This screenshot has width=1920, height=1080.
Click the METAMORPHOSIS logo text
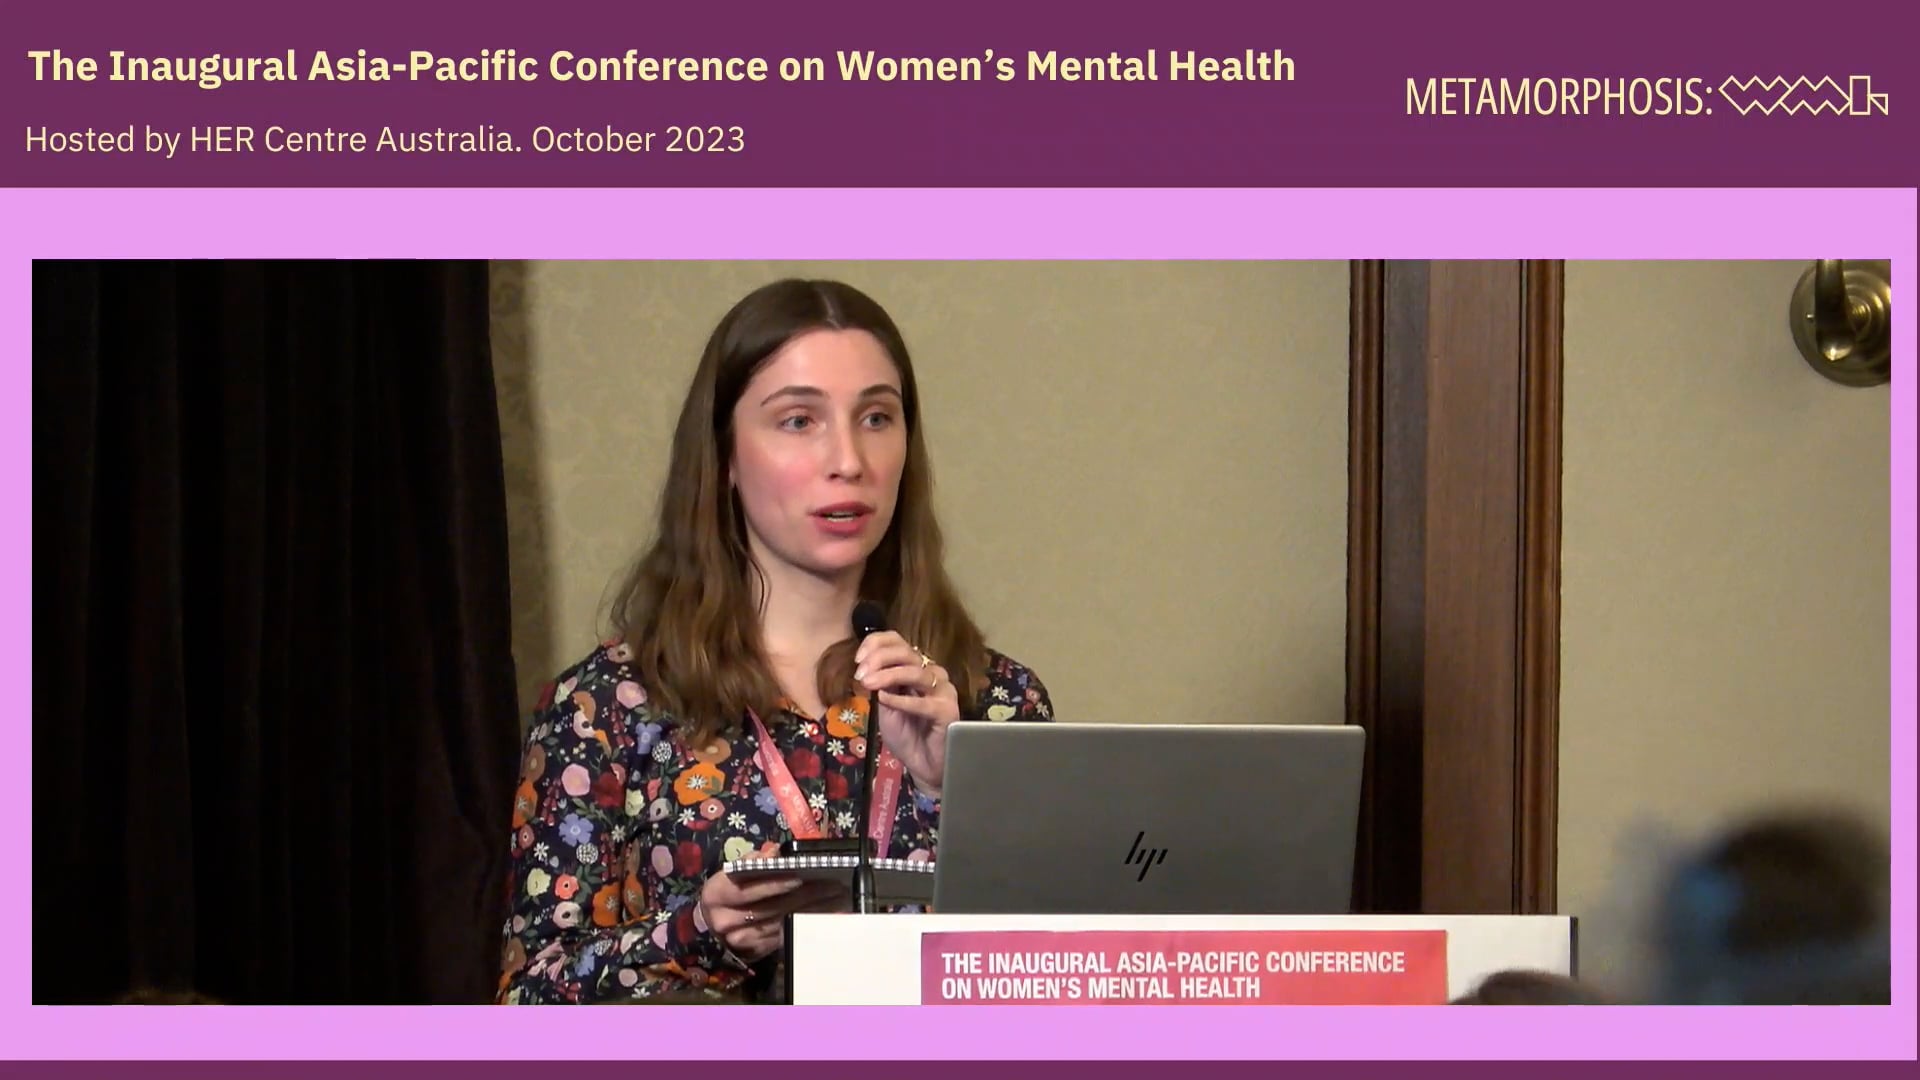[1559, 97]
